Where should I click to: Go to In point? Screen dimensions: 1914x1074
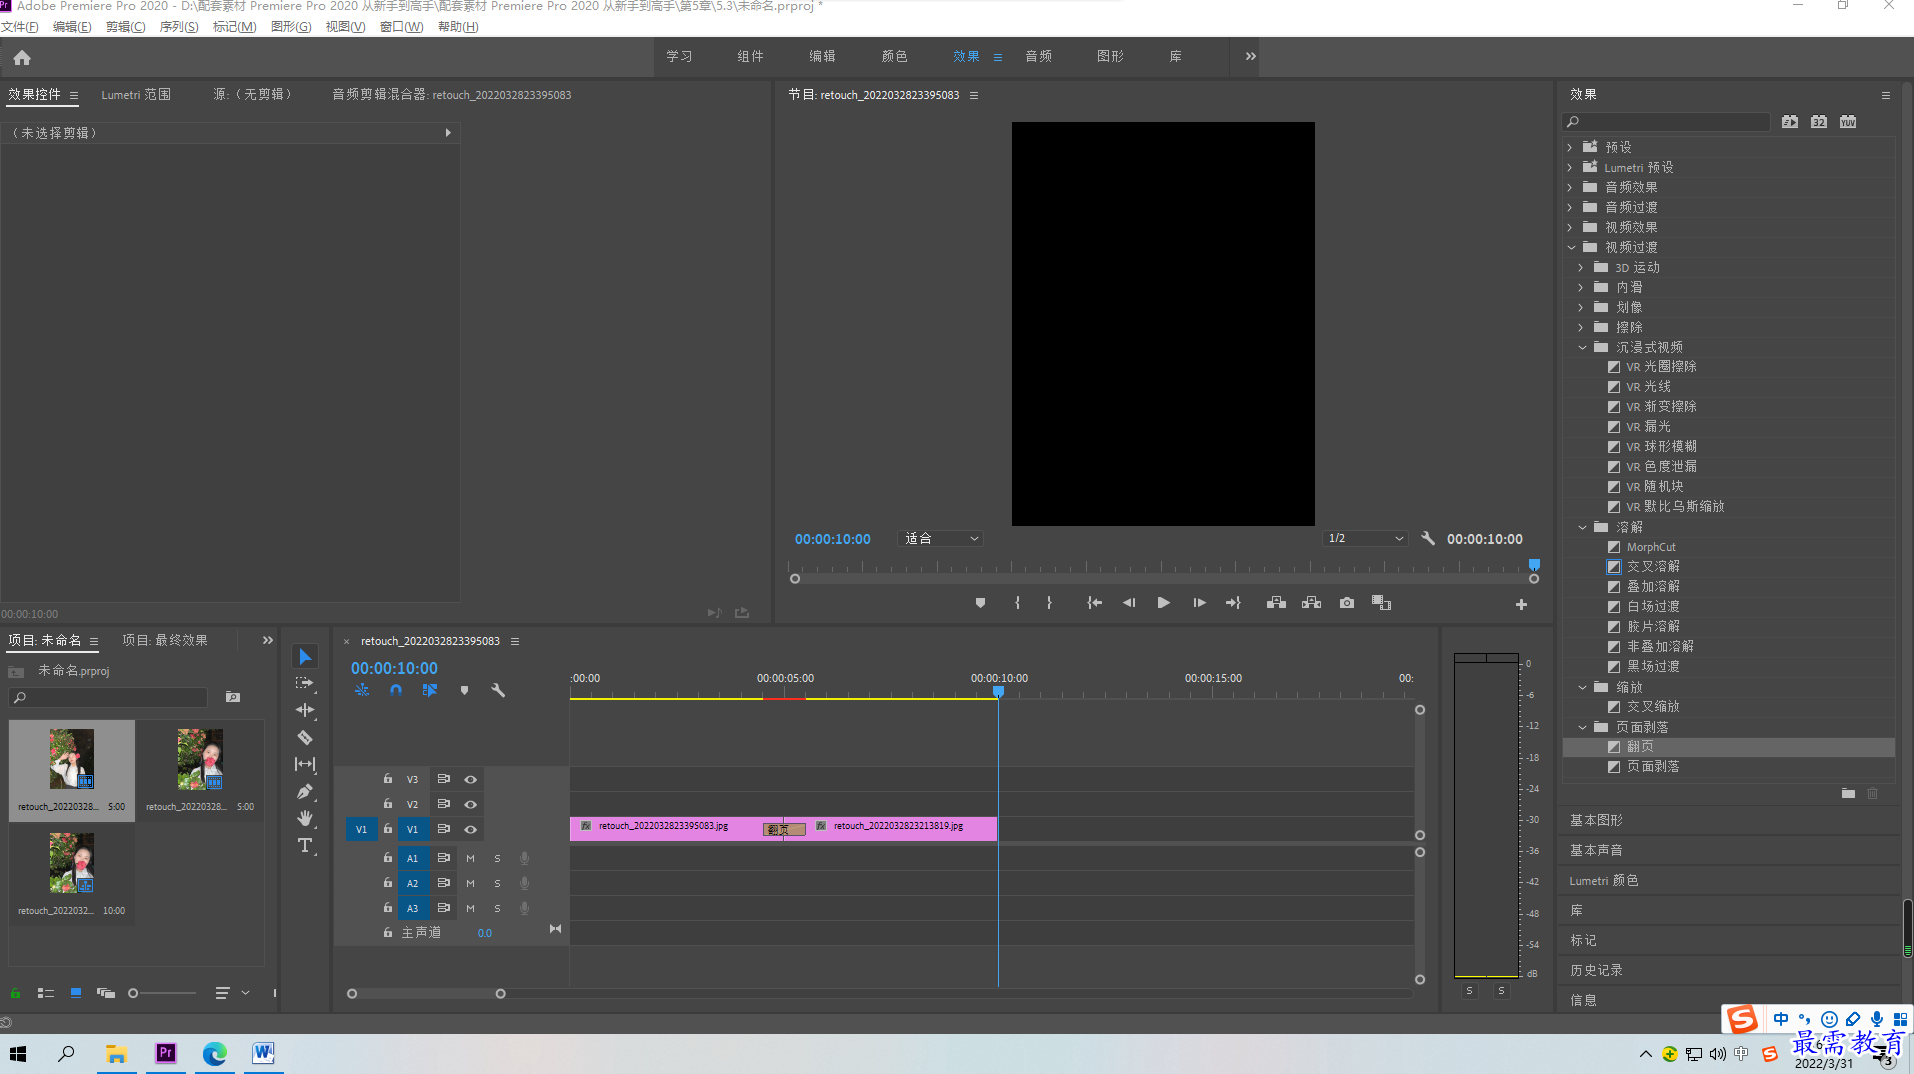(1095, 603)
